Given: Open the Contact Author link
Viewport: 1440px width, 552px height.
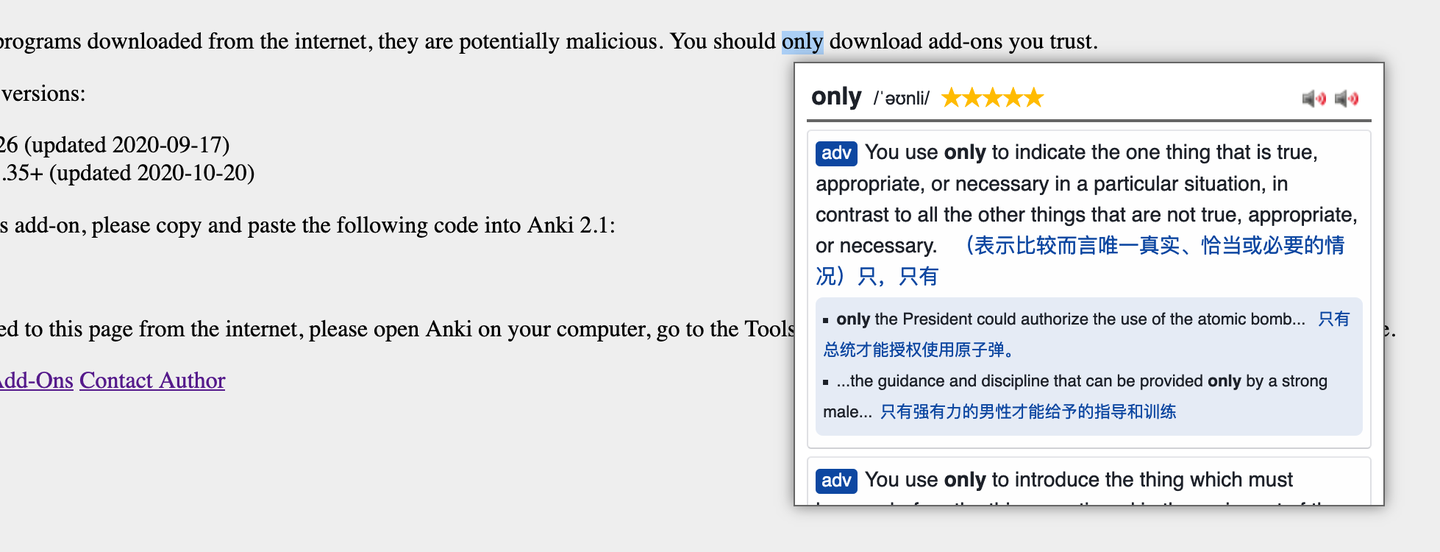Looking at the screenshot, I should tap(152, 380).
